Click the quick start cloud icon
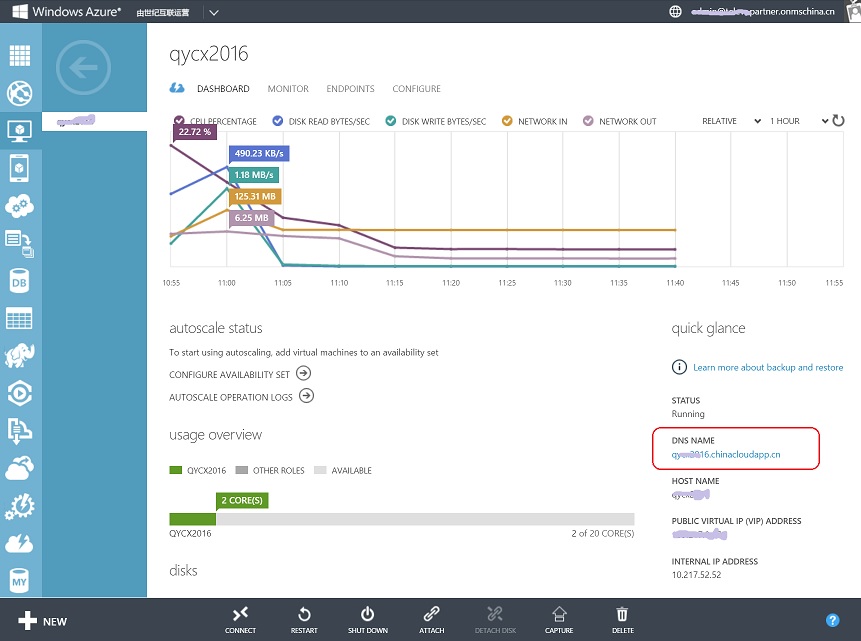861x641 pixels. [177, 88]
